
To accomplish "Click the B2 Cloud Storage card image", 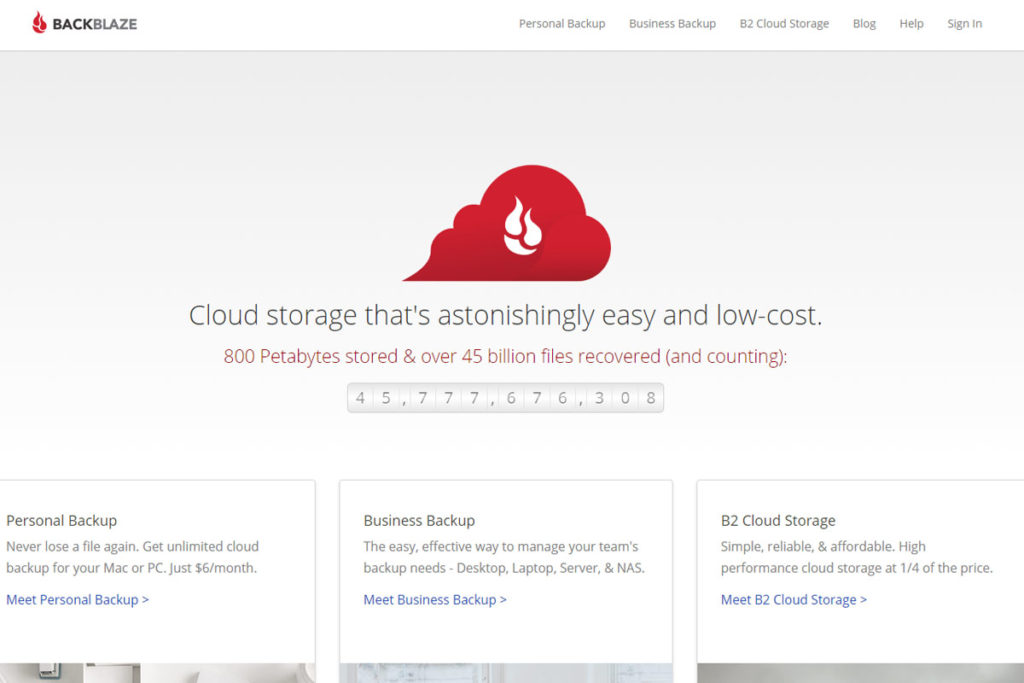I will click(x=861, y=673).
